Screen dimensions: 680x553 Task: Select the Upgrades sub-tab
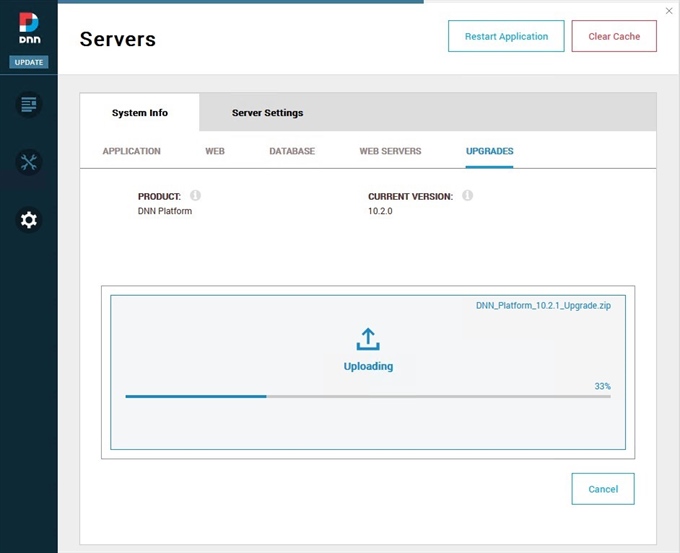click(x=489, y=151)
